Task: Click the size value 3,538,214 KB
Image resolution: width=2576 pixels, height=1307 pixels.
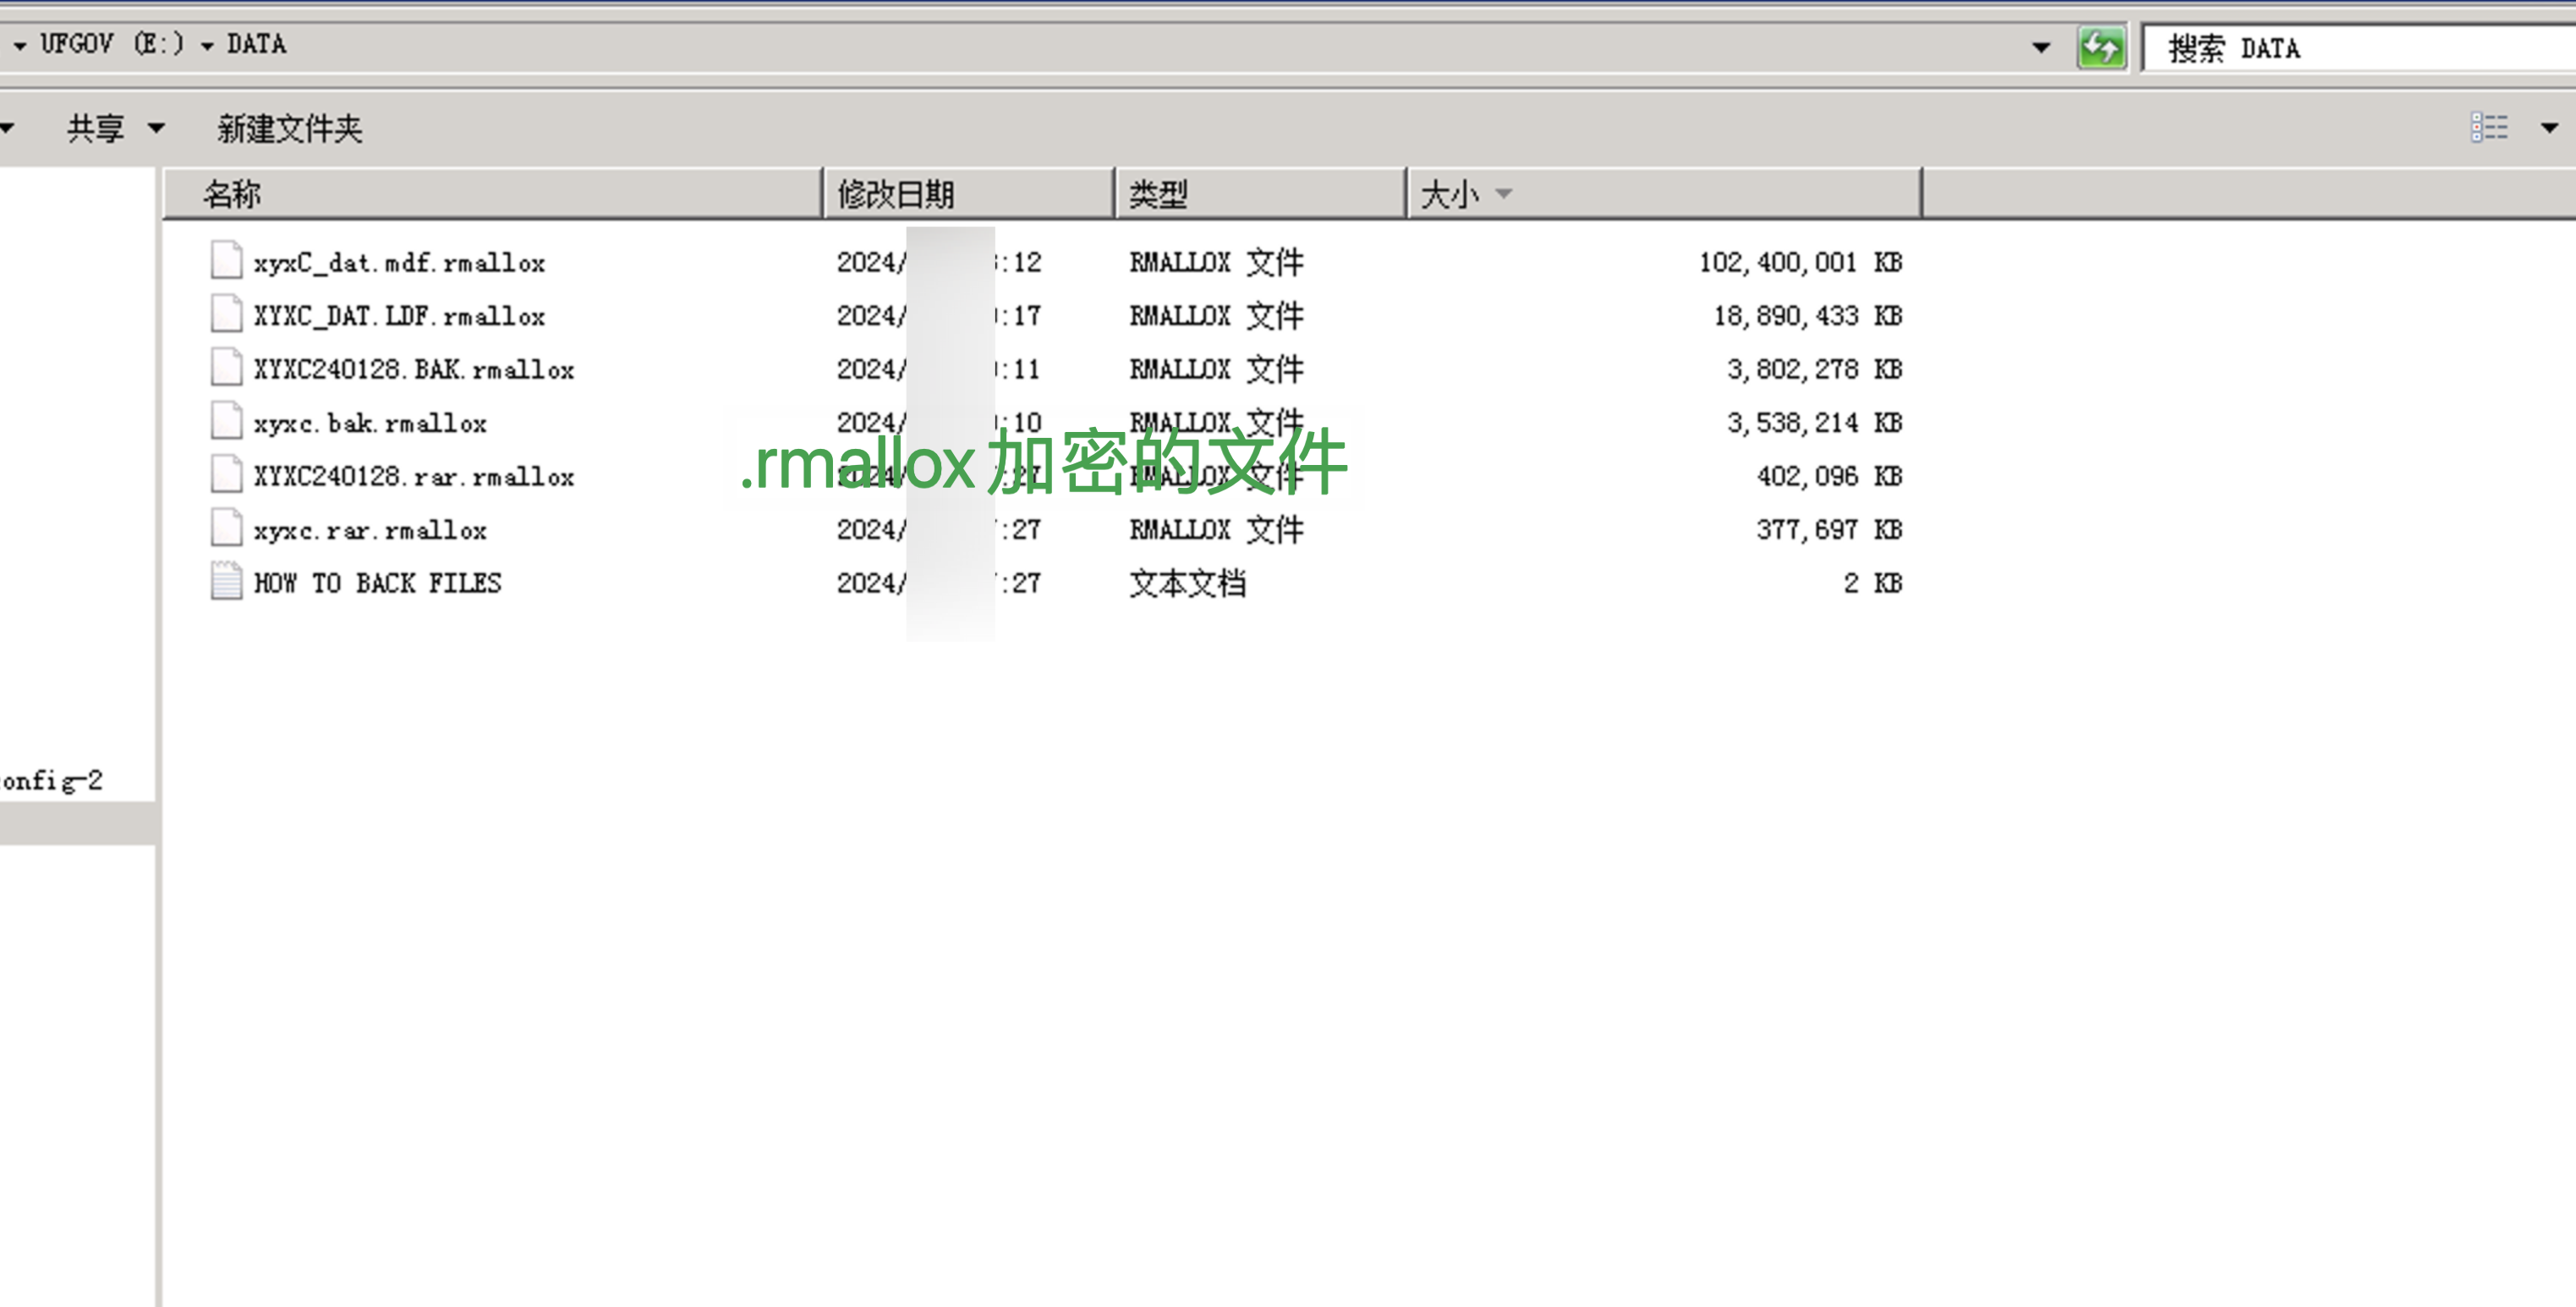Action: point(1814,423)
